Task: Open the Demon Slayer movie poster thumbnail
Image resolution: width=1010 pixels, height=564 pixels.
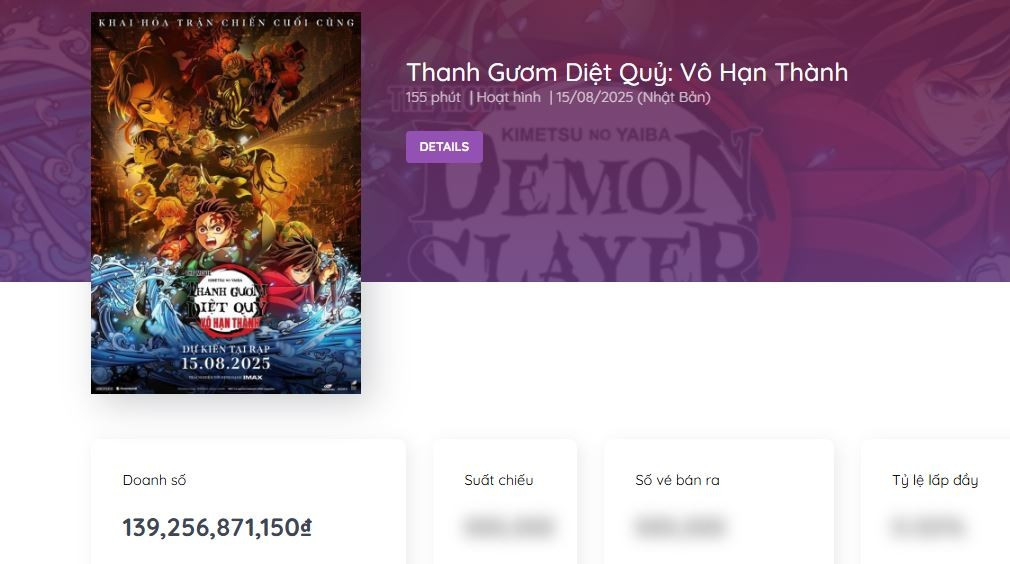Action: point(225,203)
